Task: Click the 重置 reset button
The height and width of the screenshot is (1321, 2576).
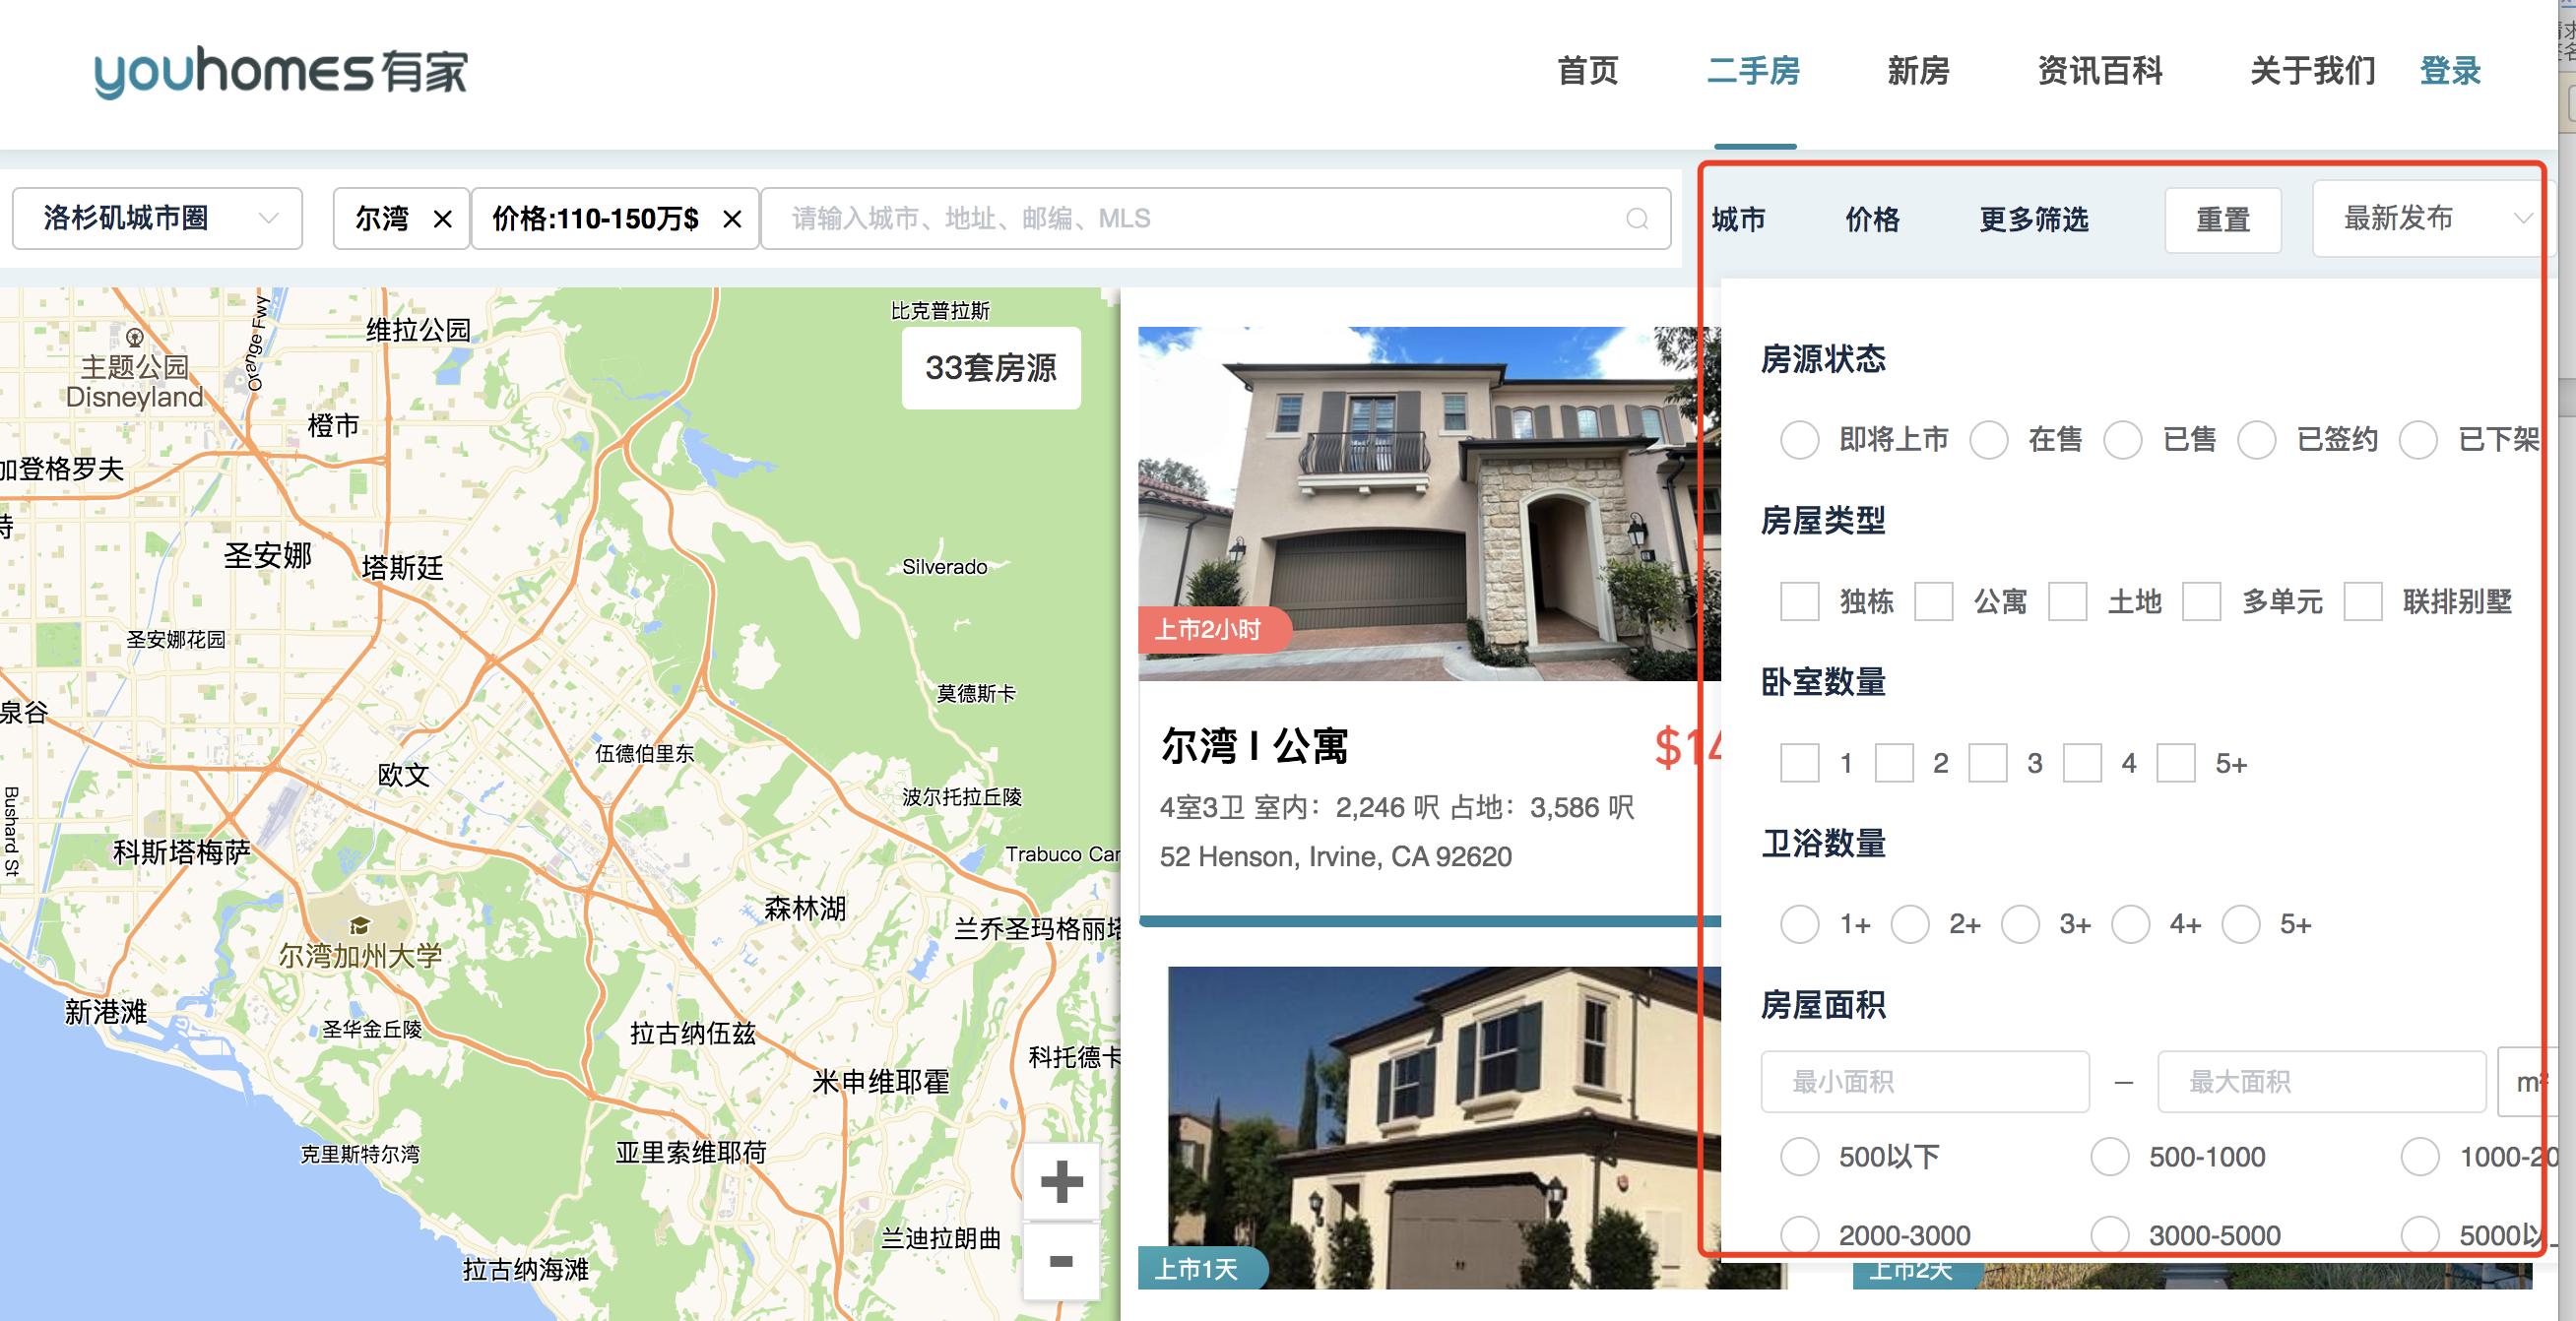Action: pyautogui.click(x=2222, y=220)
